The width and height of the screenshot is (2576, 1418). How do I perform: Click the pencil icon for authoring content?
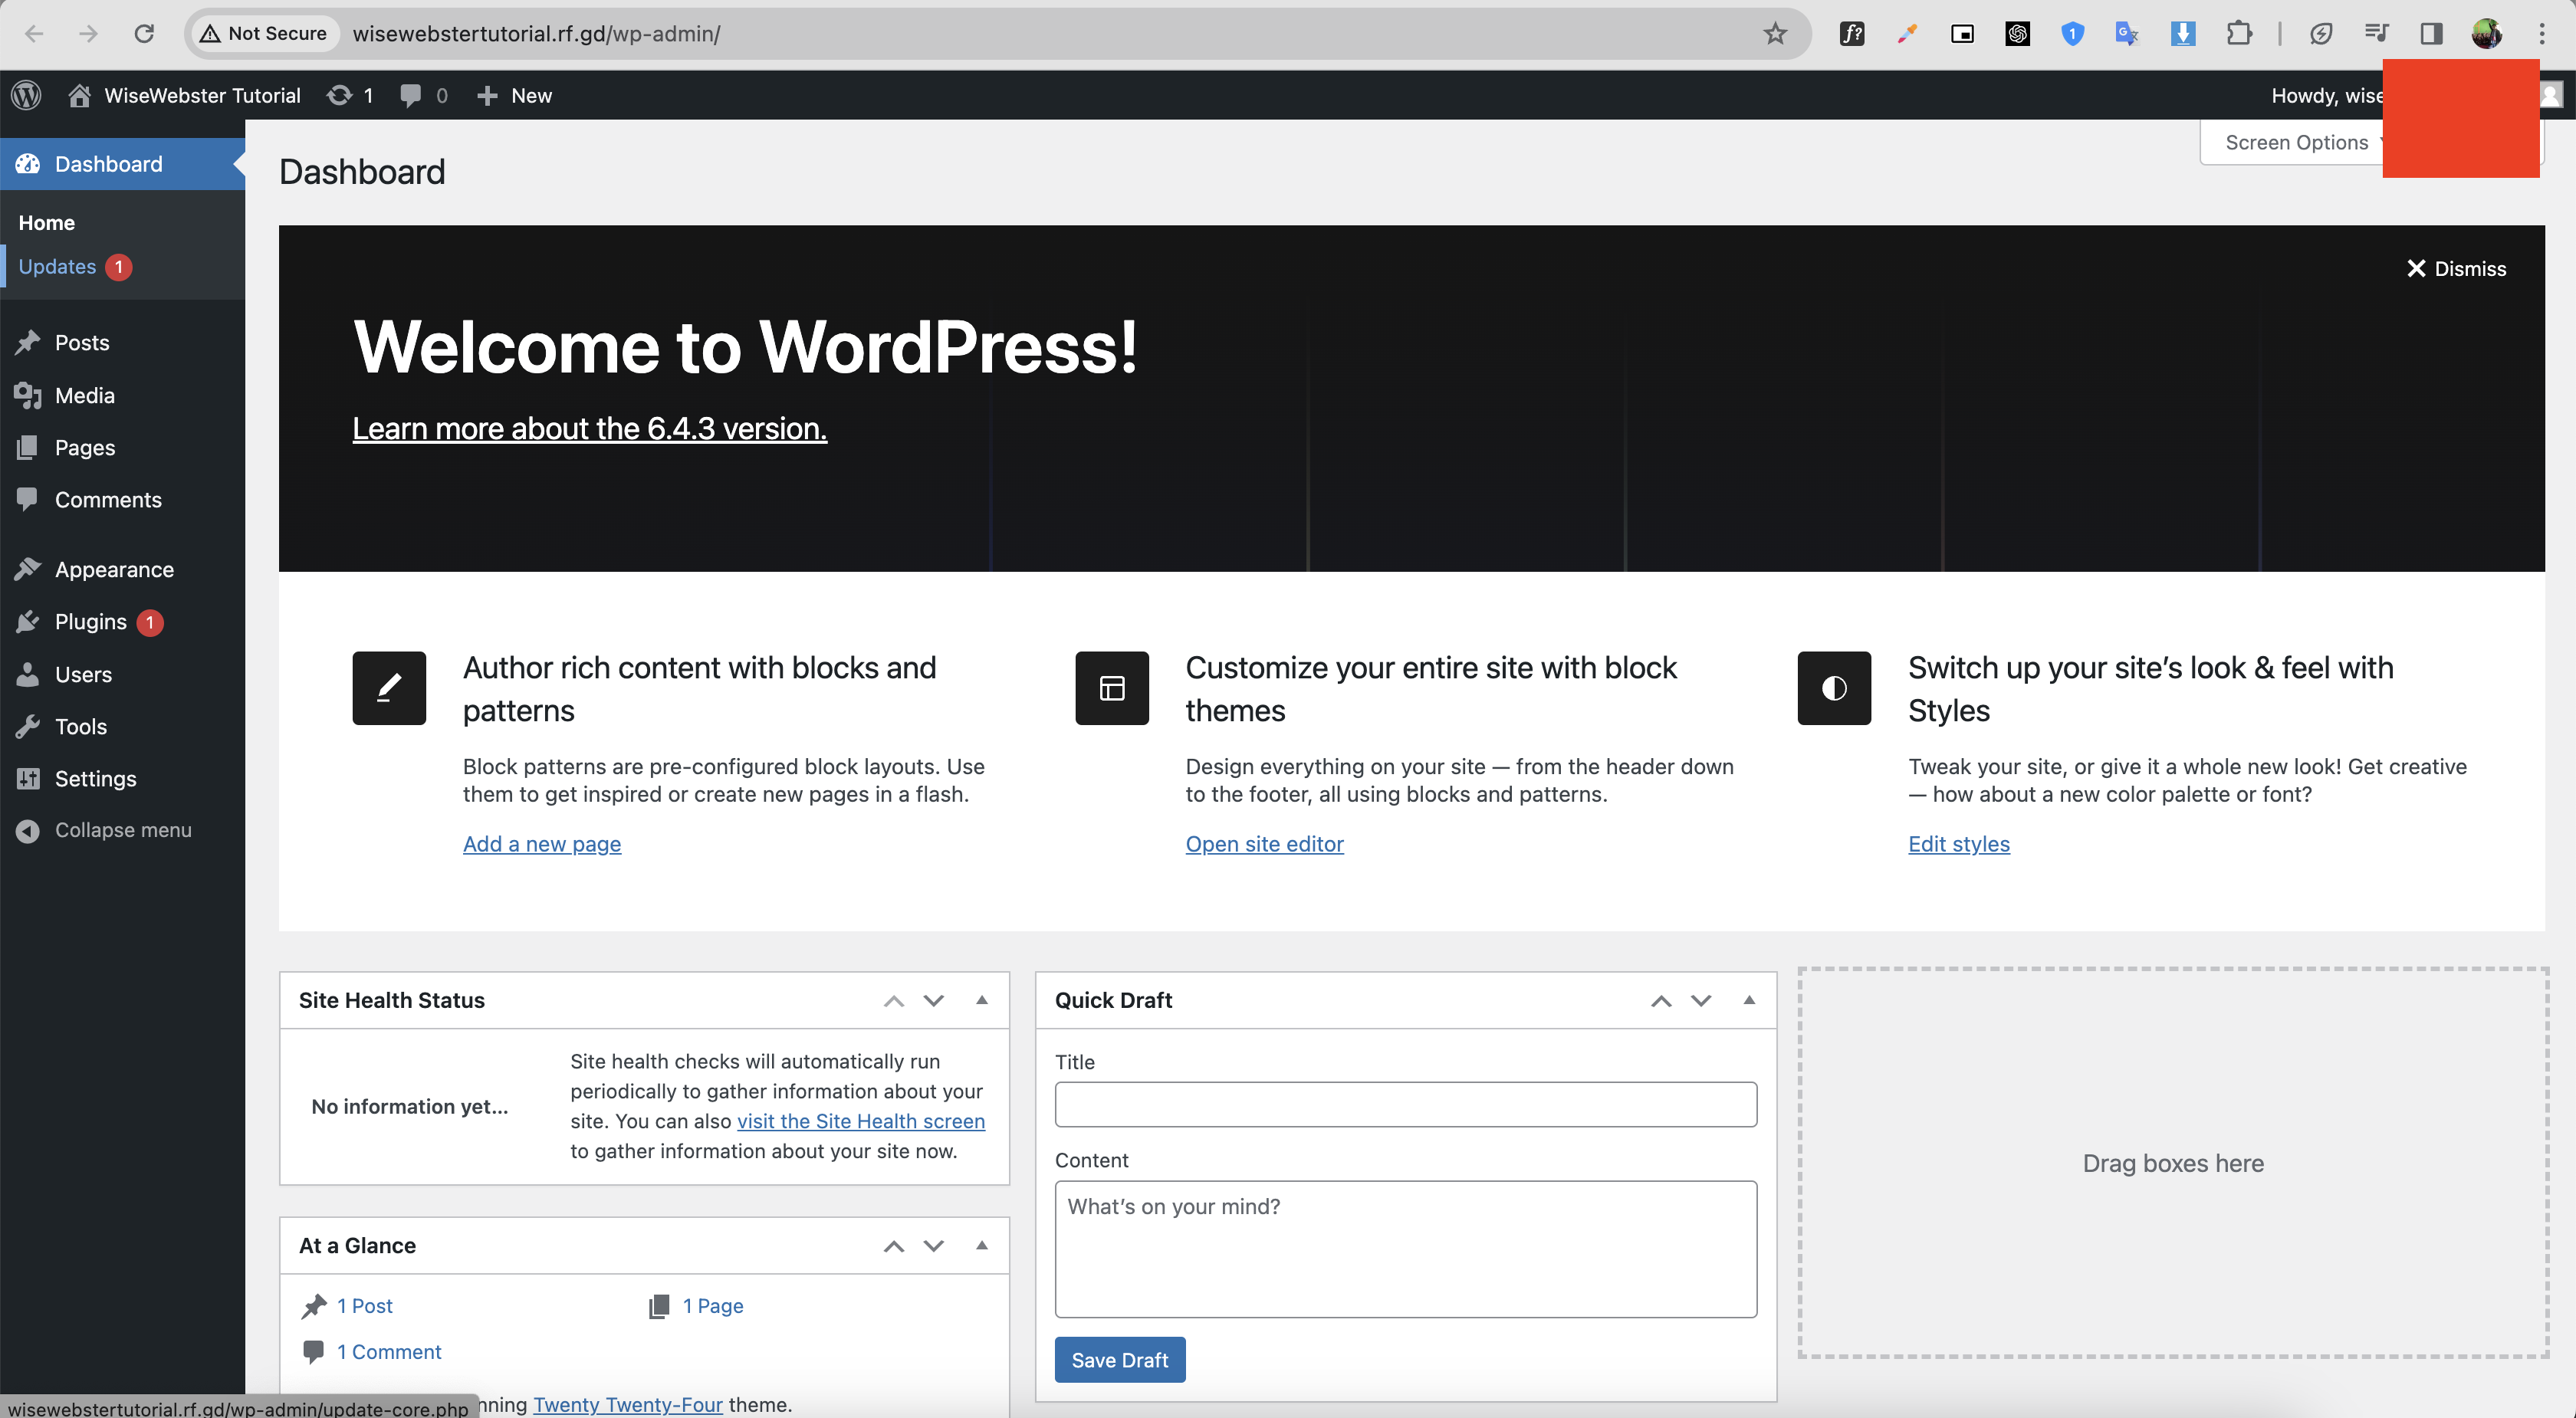click(x=389, y=688)
